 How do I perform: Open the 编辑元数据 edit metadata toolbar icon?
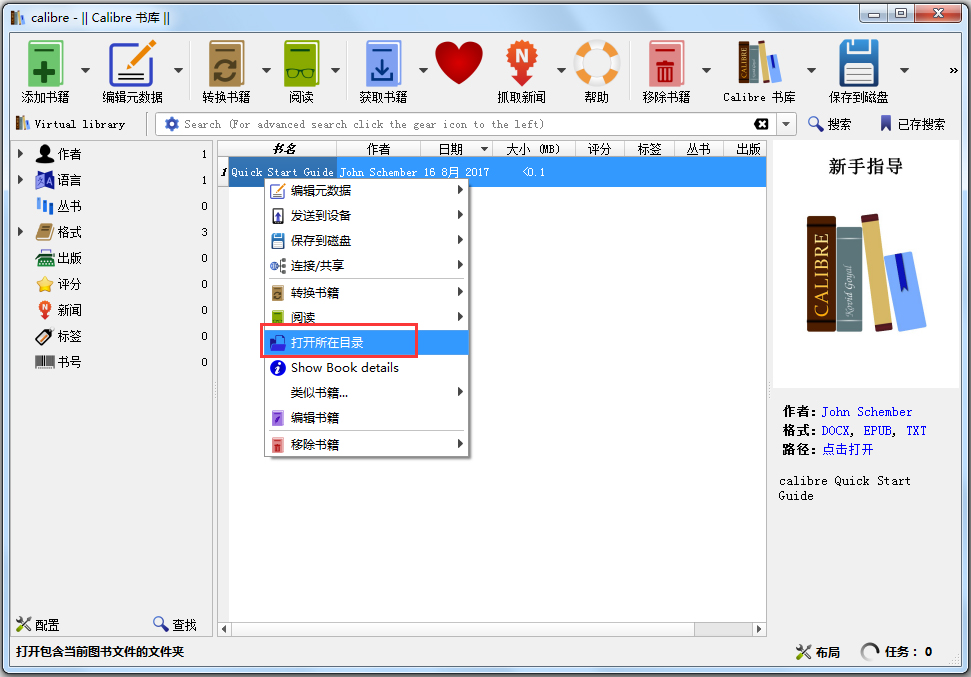132,64
